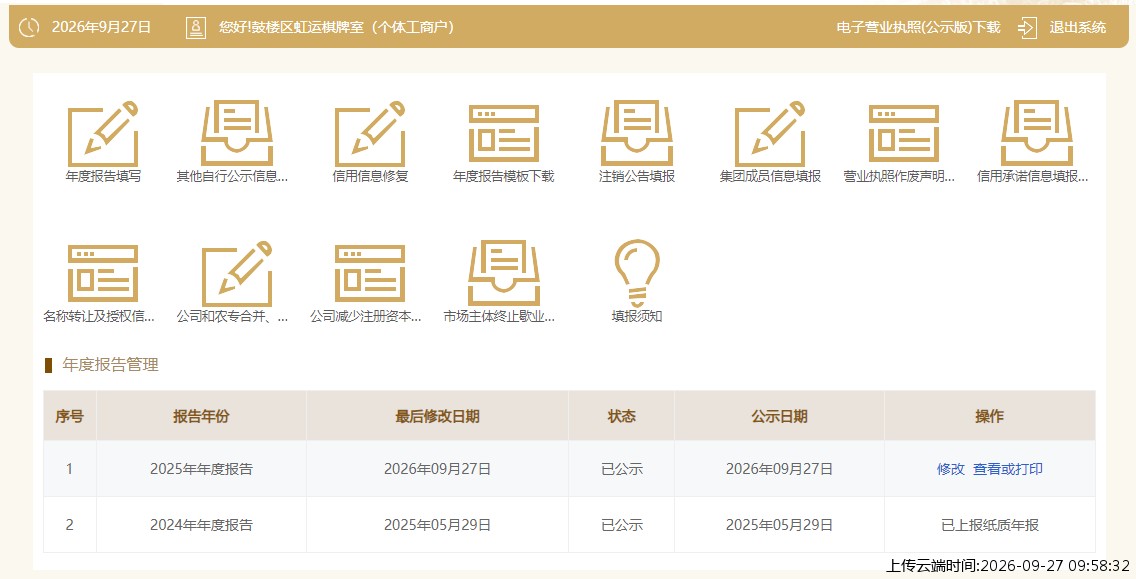Click the 集团成员信息填报 label

(x=770, y=176)
